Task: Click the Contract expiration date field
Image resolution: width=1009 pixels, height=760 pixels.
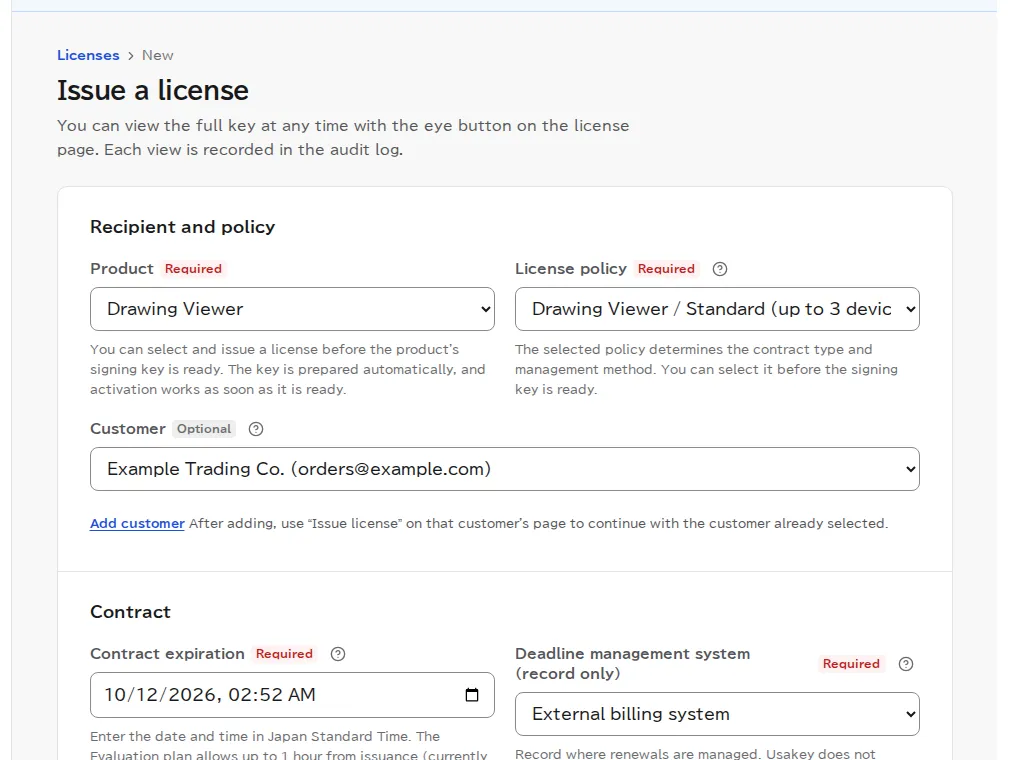Action: tap(292, 695)
